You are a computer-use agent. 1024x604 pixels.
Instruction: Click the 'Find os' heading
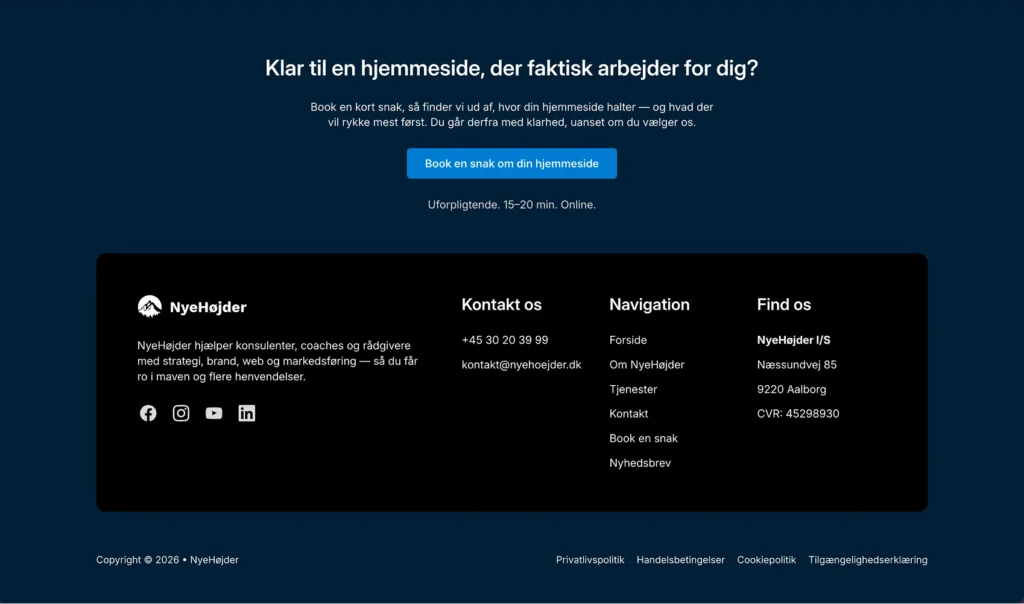click(784, 305)
